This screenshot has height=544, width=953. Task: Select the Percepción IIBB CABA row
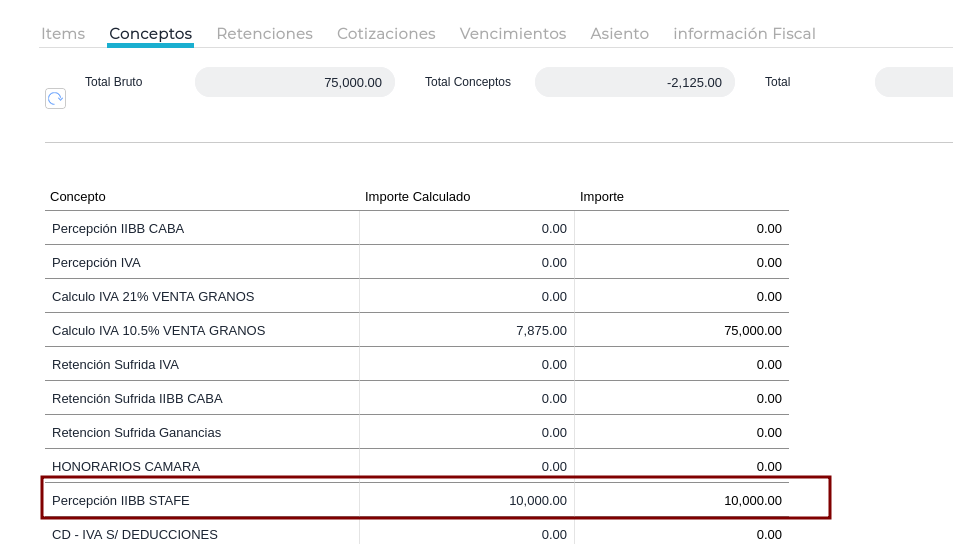coord(417,229)
